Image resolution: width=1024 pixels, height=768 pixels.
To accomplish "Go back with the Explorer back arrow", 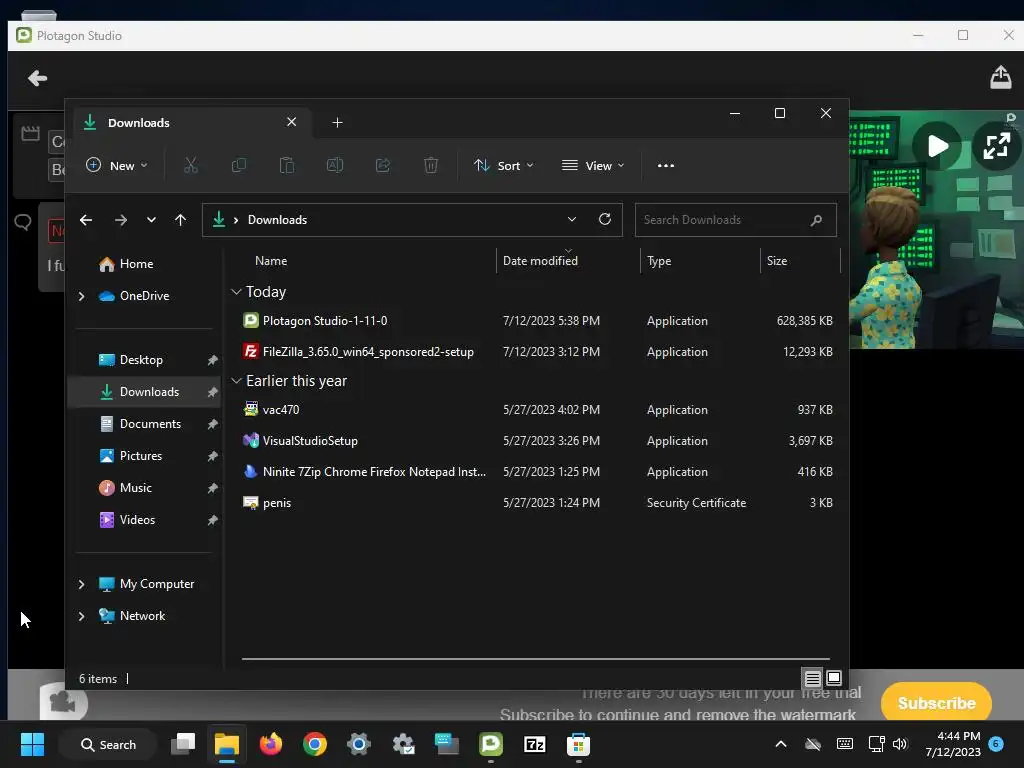I will click(x=86, y=220).
